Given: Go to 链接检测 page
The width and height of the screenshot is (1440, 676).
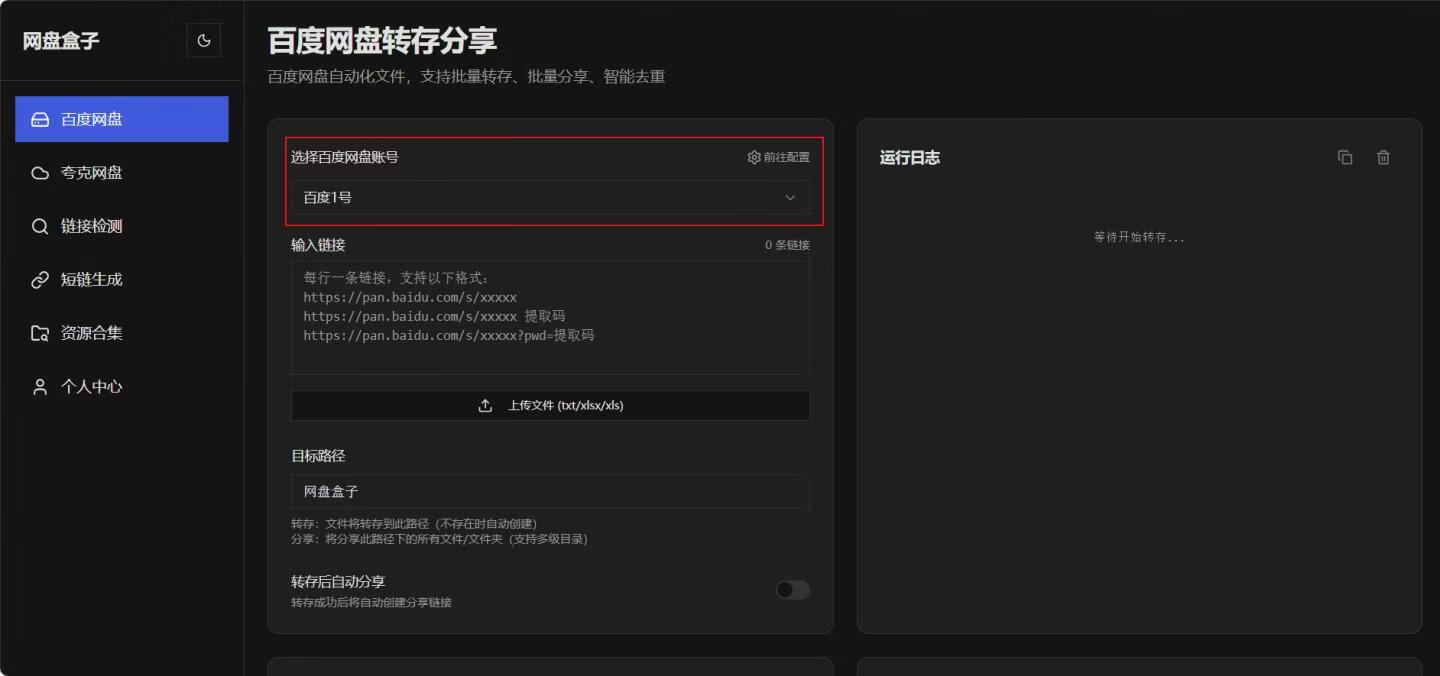Looking at the screenshot, I should pos(122,226).
